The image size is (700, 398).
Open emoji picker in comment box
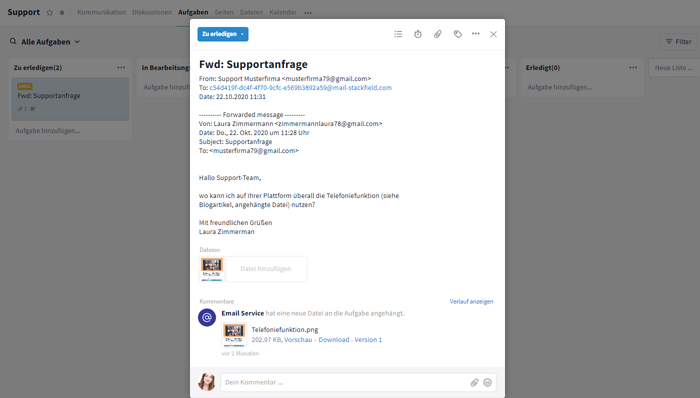click(488, 382)
